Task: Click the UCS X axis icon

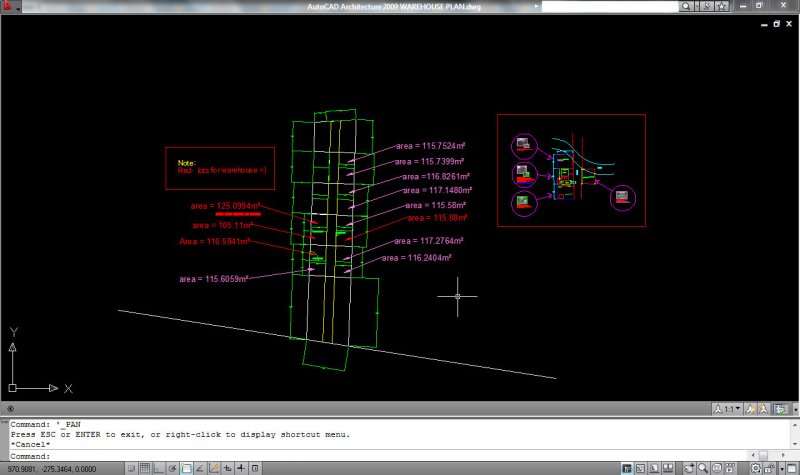Action: point(68,388)
